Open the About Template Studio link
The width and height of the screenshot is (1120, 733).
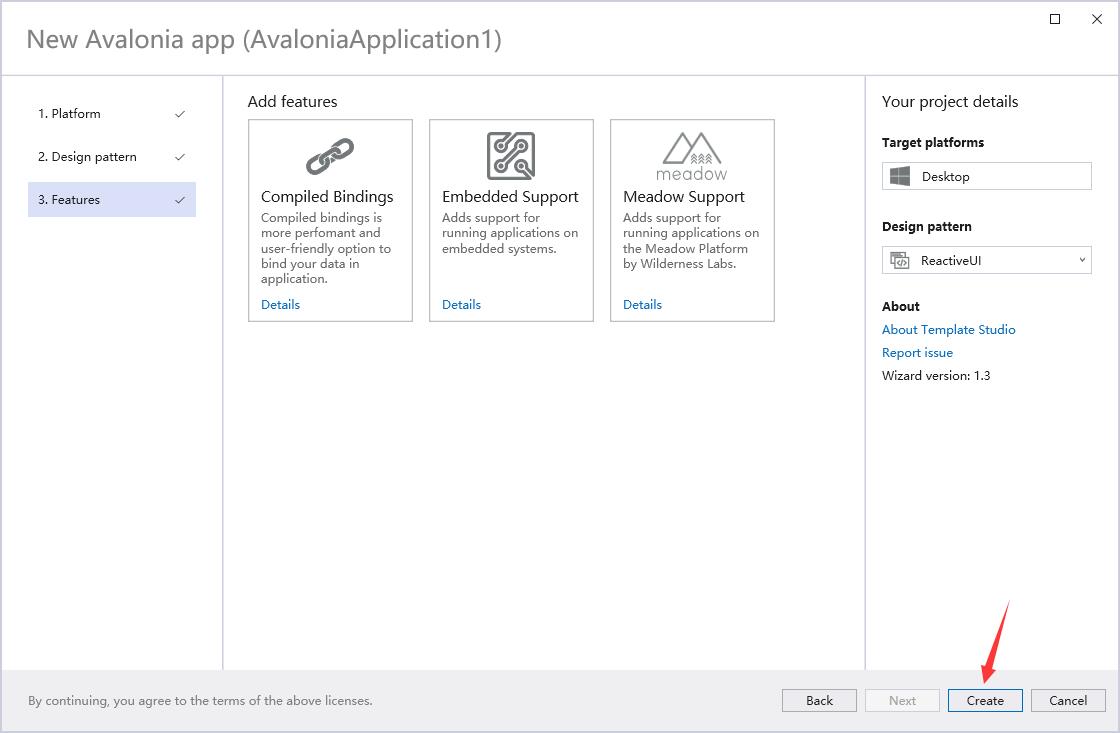[948, 330]
